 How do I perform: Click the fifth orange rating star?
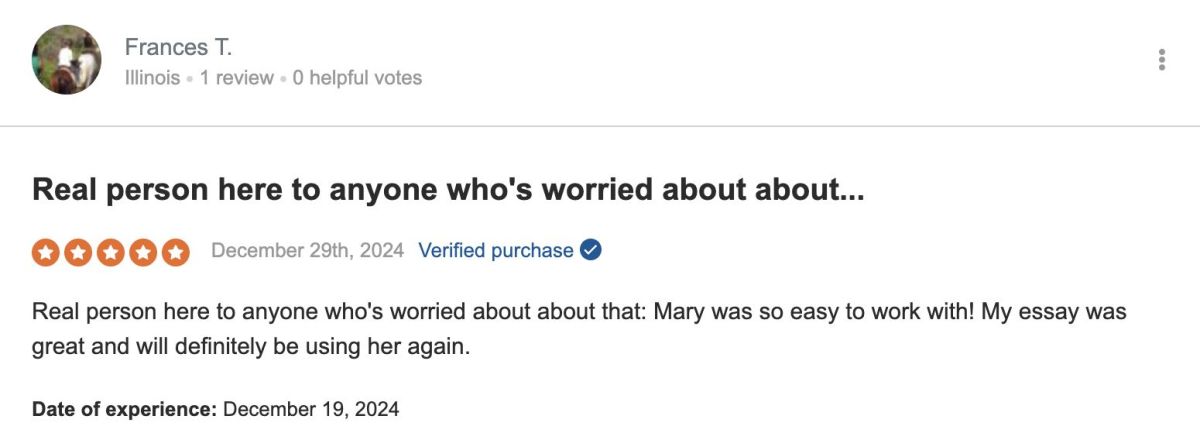point(175,252)
